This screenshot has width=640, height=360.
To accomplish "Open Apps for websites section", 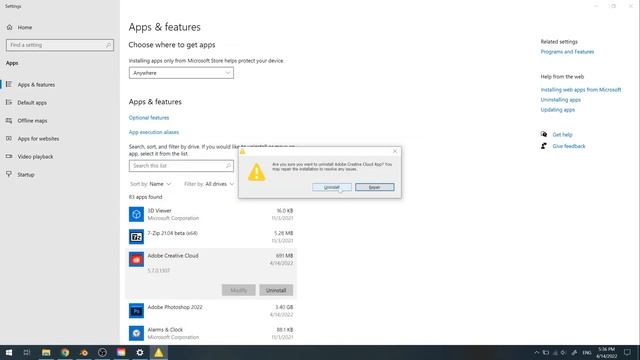I will (x=38, y=138).
